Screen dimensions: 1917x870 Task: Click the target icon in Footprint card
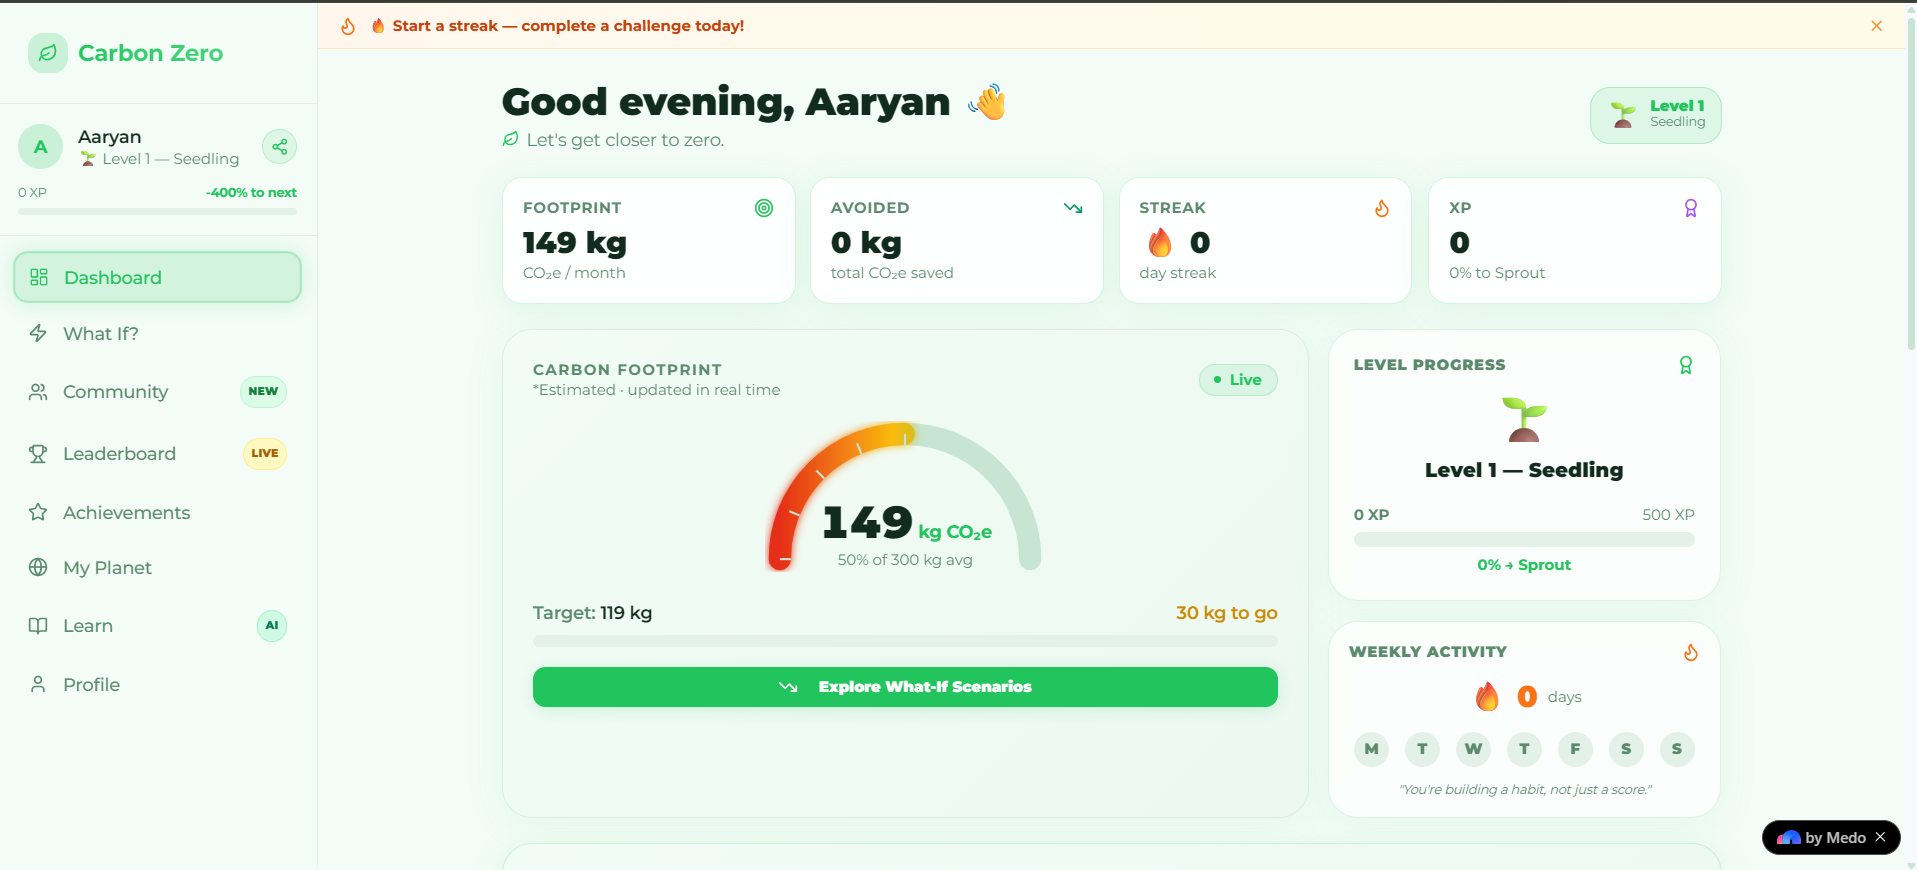[764, 208]
